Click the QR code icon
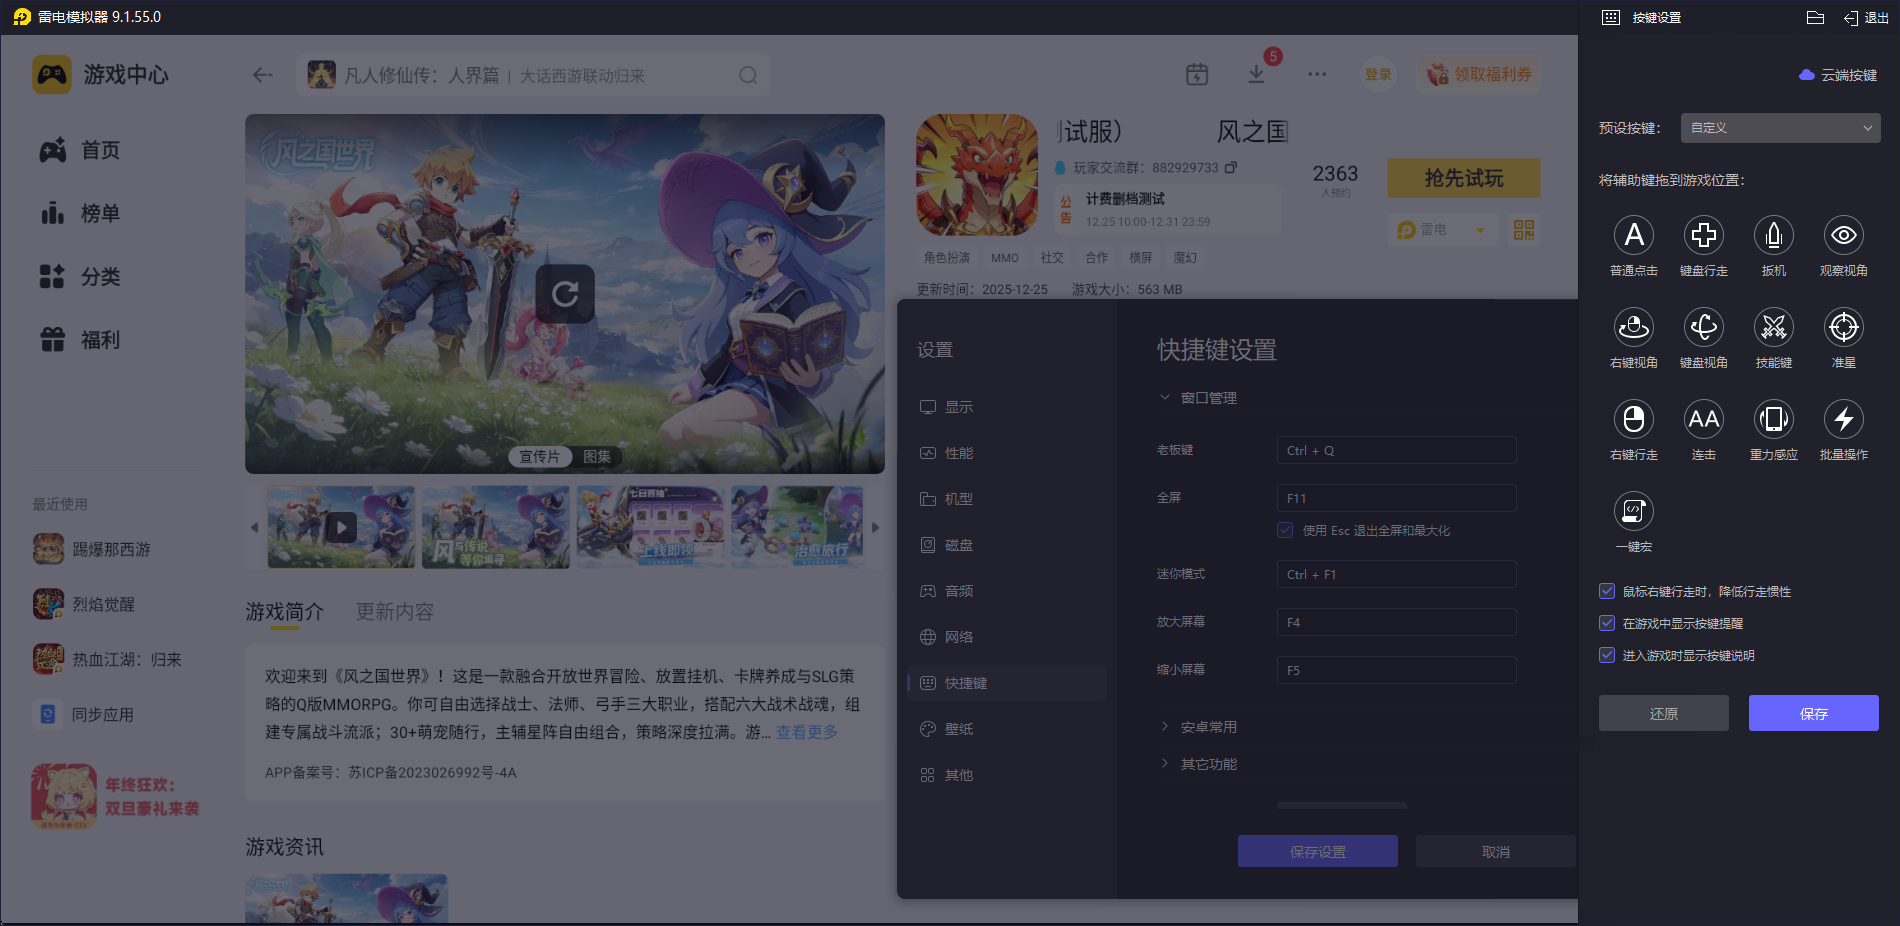The image size is (1900, 926). 1524,230
